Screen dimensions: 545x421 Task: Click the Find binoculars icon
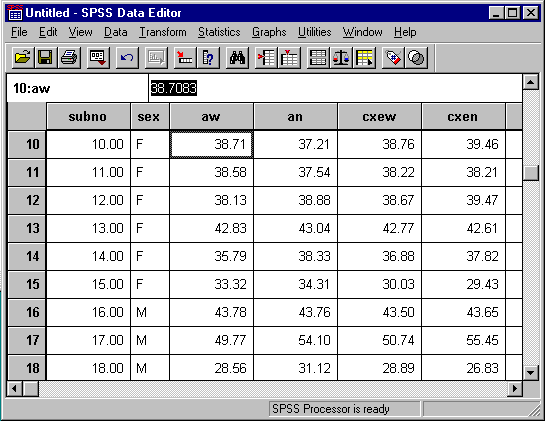[237, 57]
